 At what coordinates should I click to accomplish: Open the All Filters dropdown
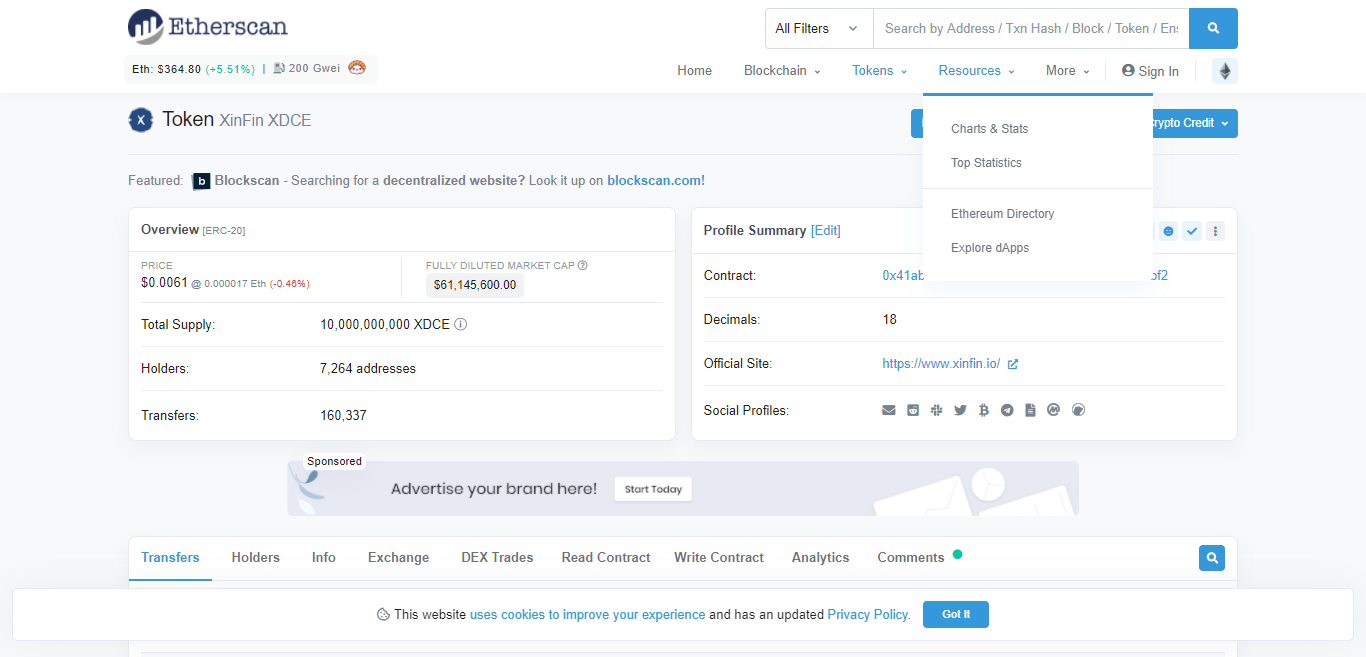coord(819,28)
